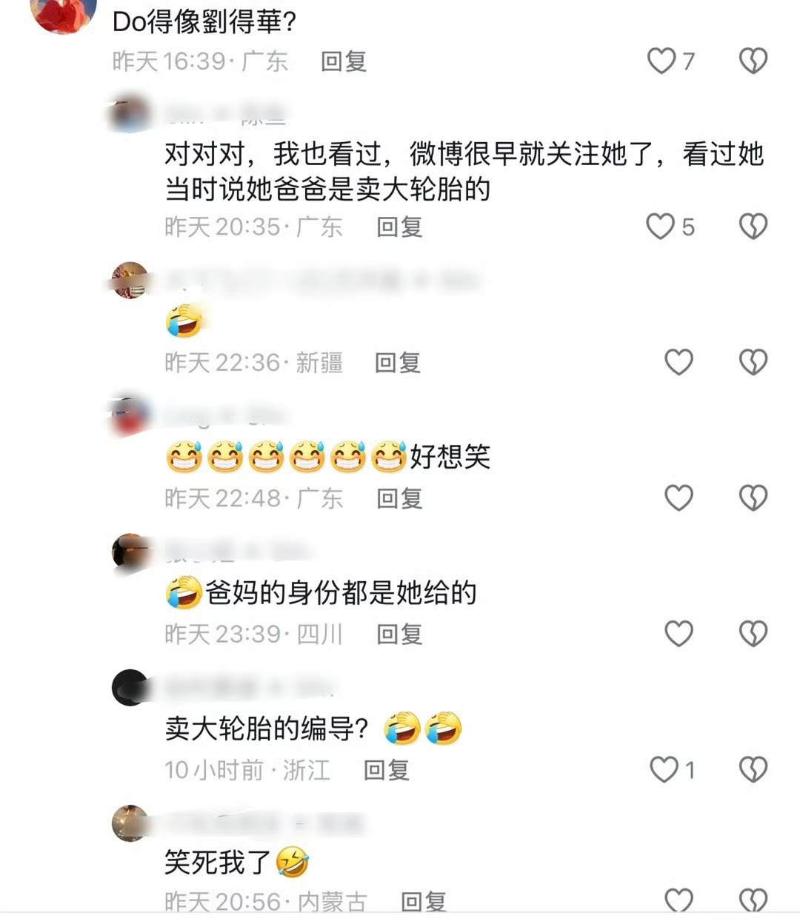
Task: Dislike the 浙江 comment from 10小时前
Action: click(x=753, y=770)
